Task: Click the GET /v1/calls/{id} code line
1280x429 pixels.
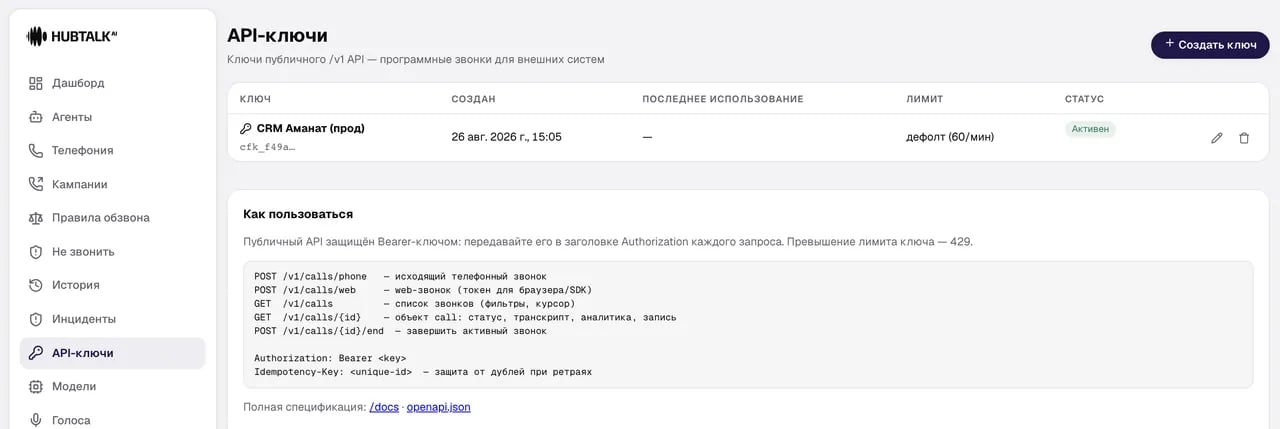Action: [x=465, y=317]
